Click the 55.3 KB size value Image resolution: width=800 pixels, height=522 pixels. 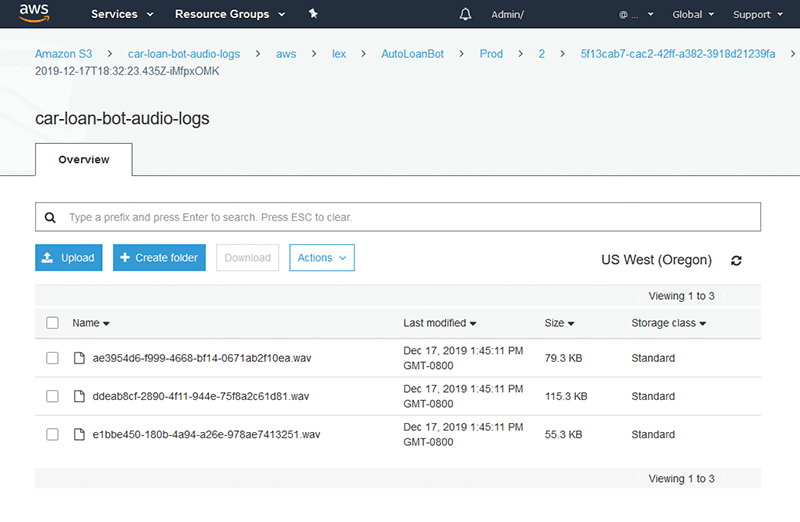(563, 435)
